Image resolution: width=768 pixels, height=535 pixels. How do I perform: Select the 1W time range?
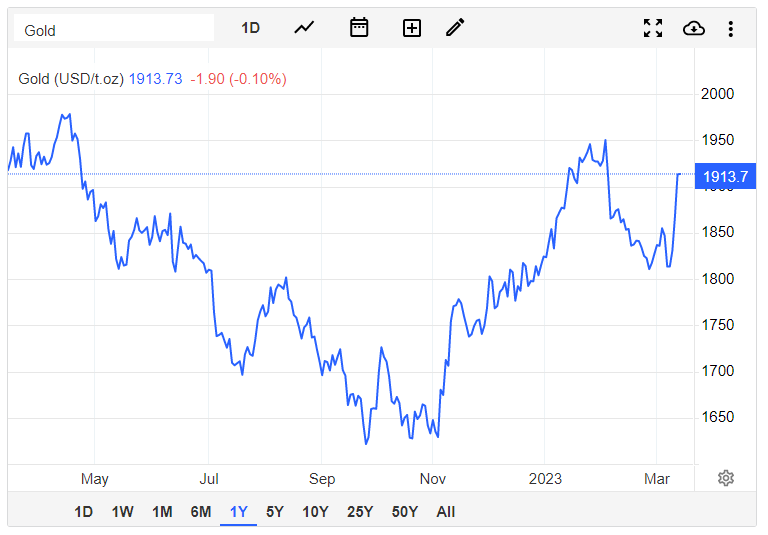[122, 512]
